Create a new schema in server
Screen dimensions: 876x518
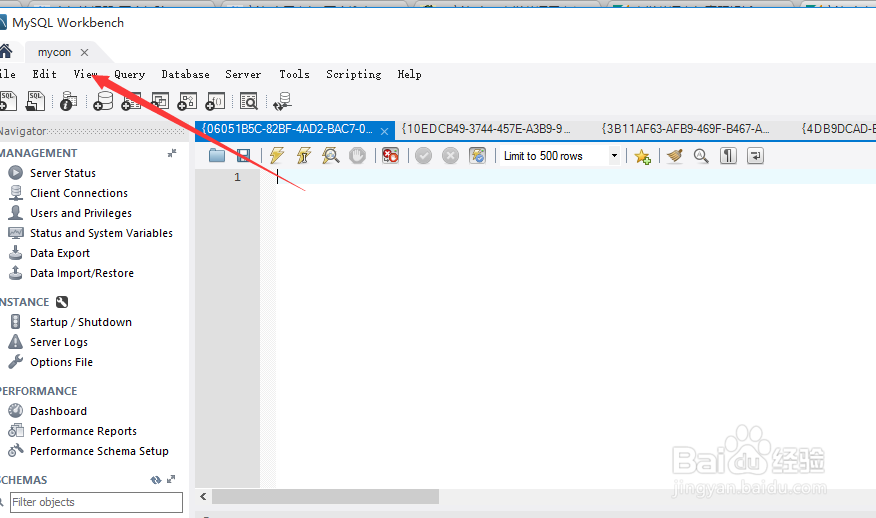[x=103, y=101]
